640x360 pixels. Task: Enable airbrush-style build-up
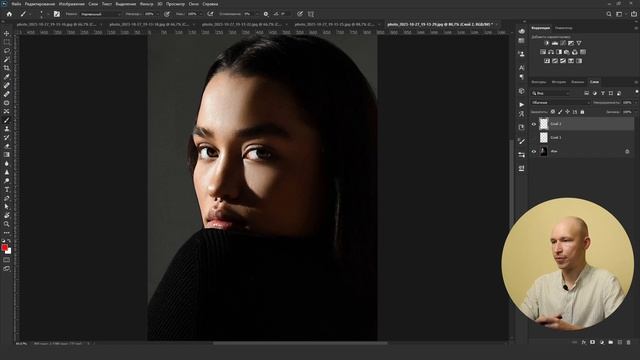pos(210,14)
